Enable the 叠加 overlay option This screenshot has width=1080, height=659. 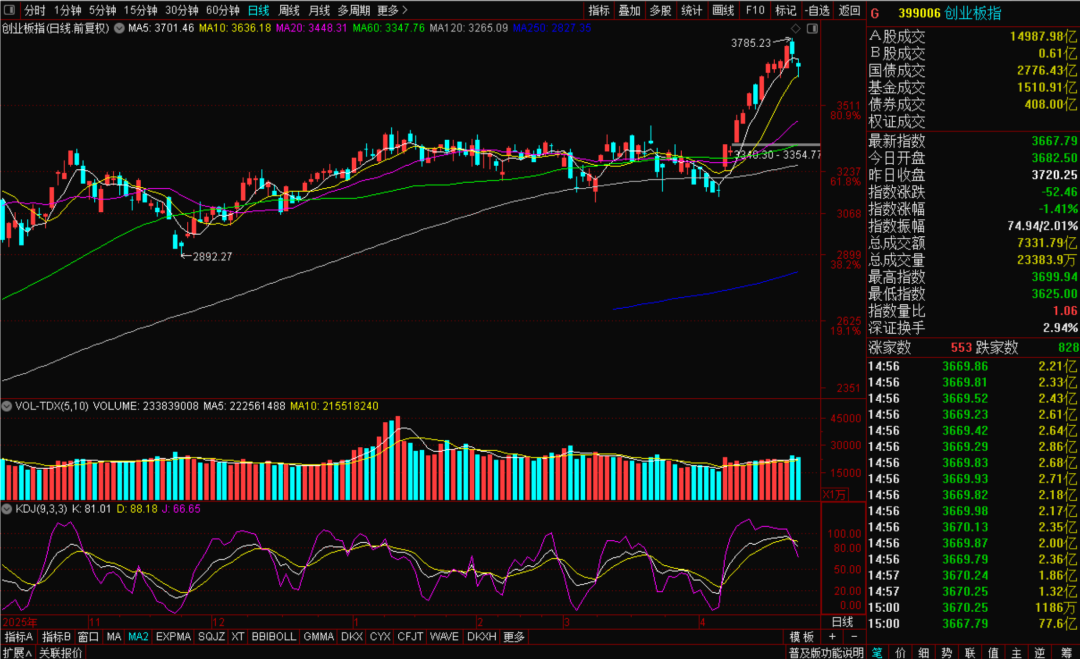(x=629, y=10)
